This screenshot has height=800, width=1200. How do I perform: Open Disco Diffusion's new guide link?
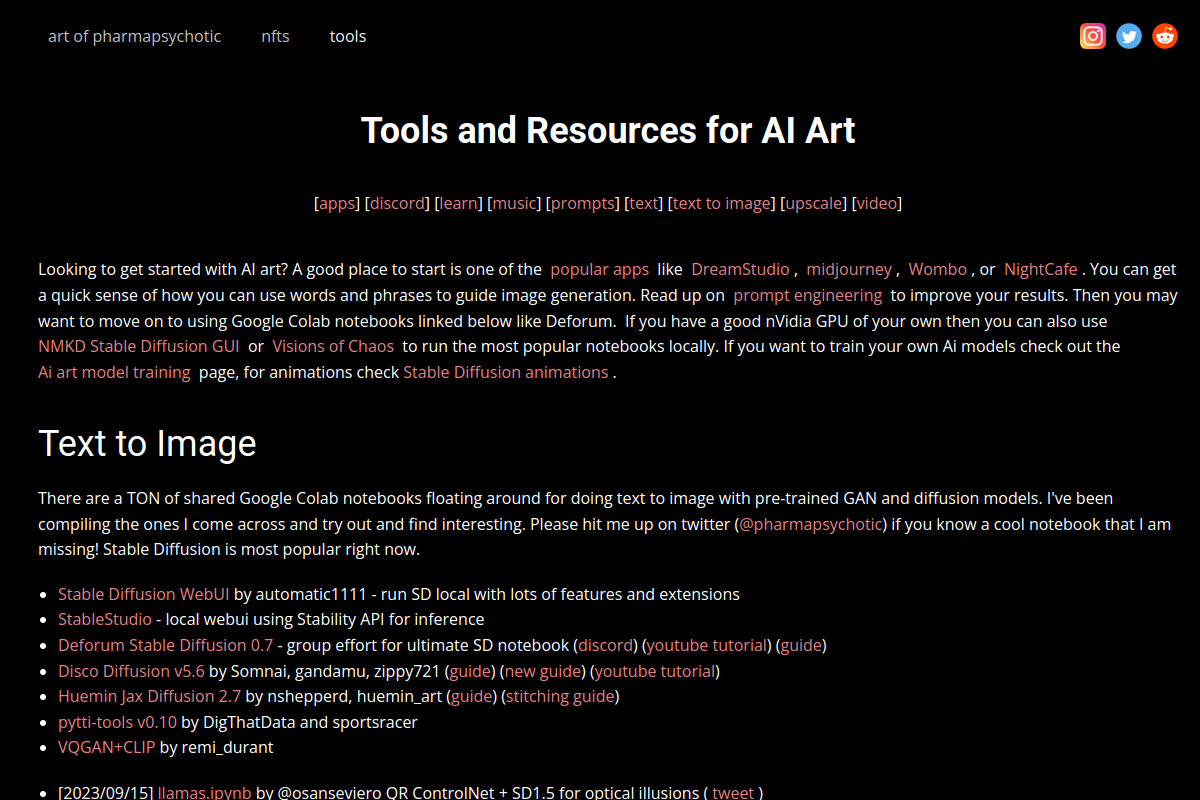pyautogui.click(x=543, y=671)
